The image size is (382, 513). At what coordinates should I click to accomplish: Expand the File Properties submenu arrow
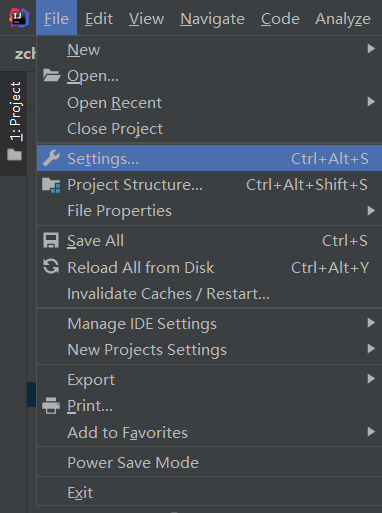371,210
